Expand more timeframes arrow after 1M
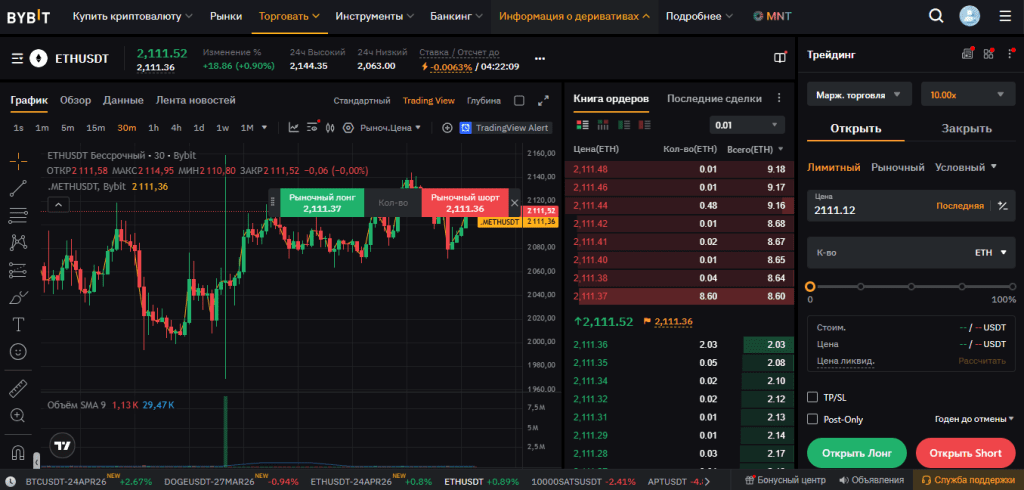1024x490 pixels. (x=264, y=128)
